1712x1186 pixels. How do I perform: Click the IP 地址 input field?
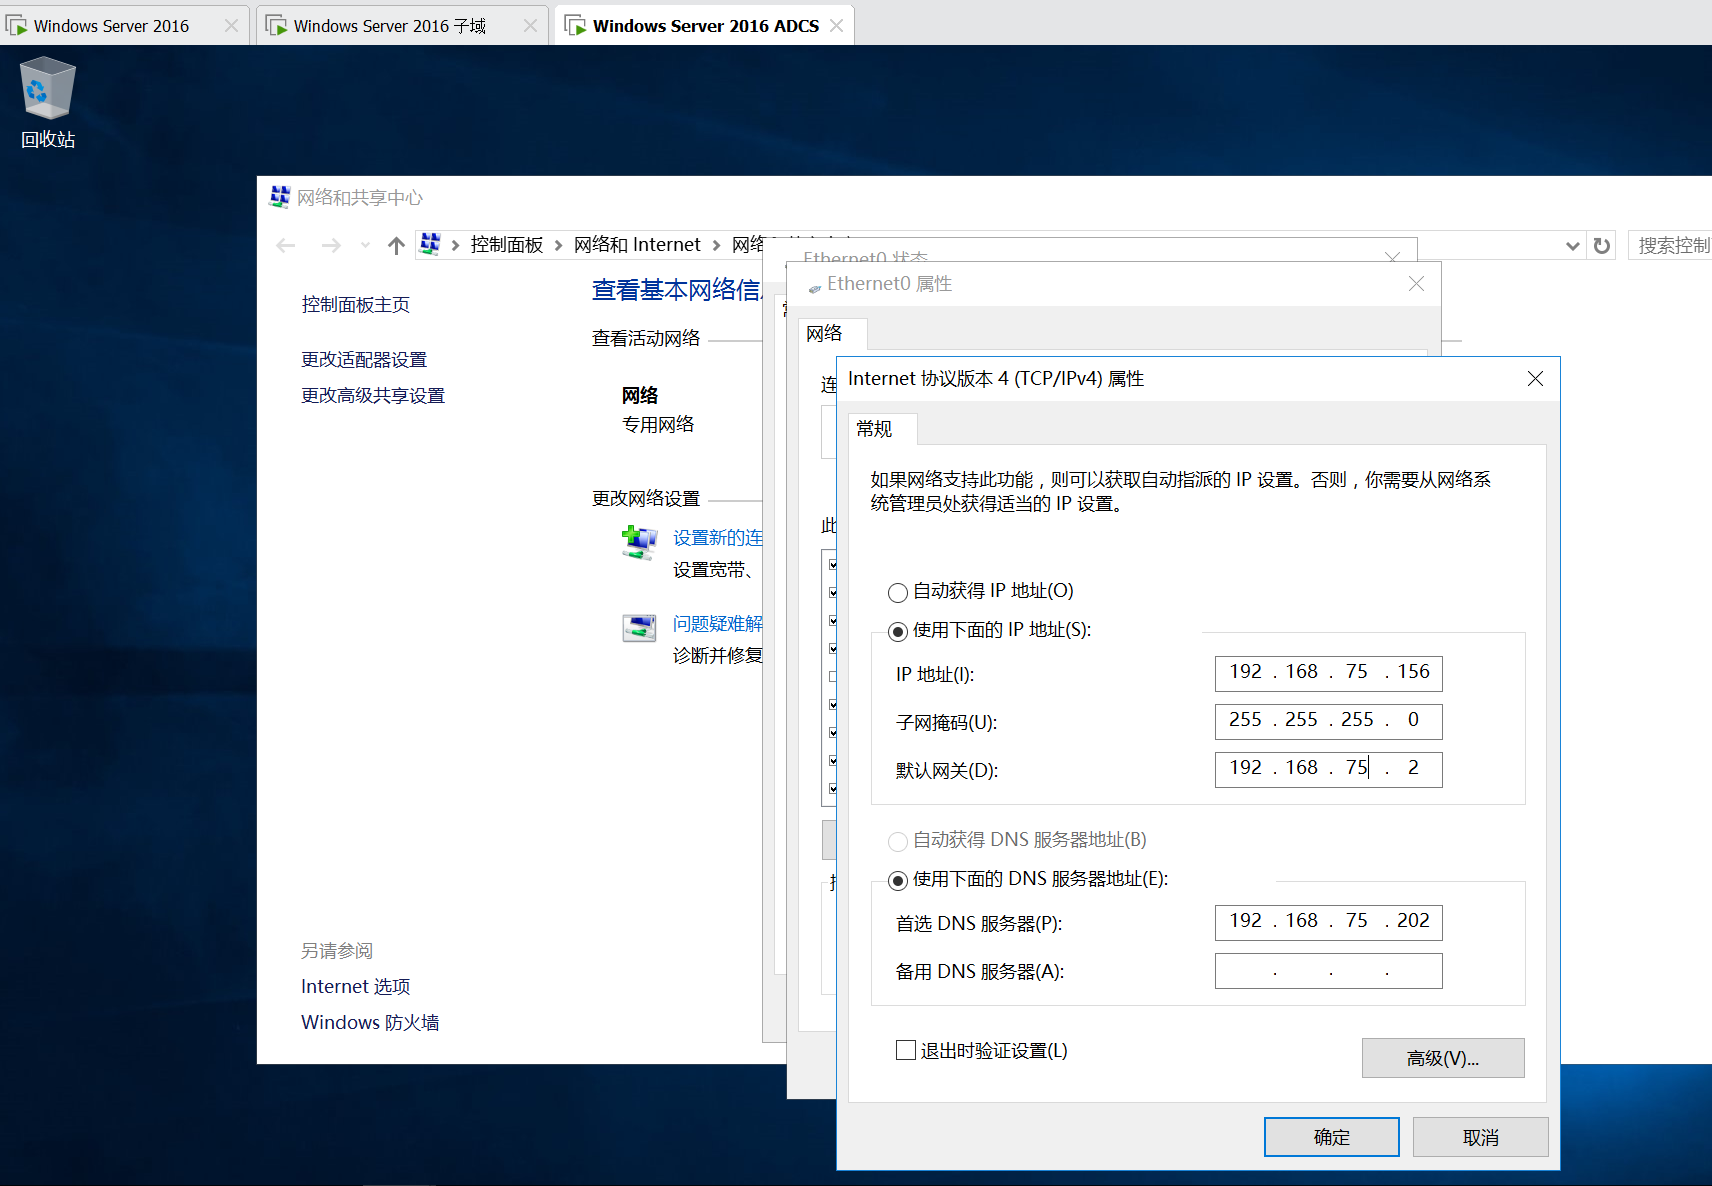(x=1328, y=673)
